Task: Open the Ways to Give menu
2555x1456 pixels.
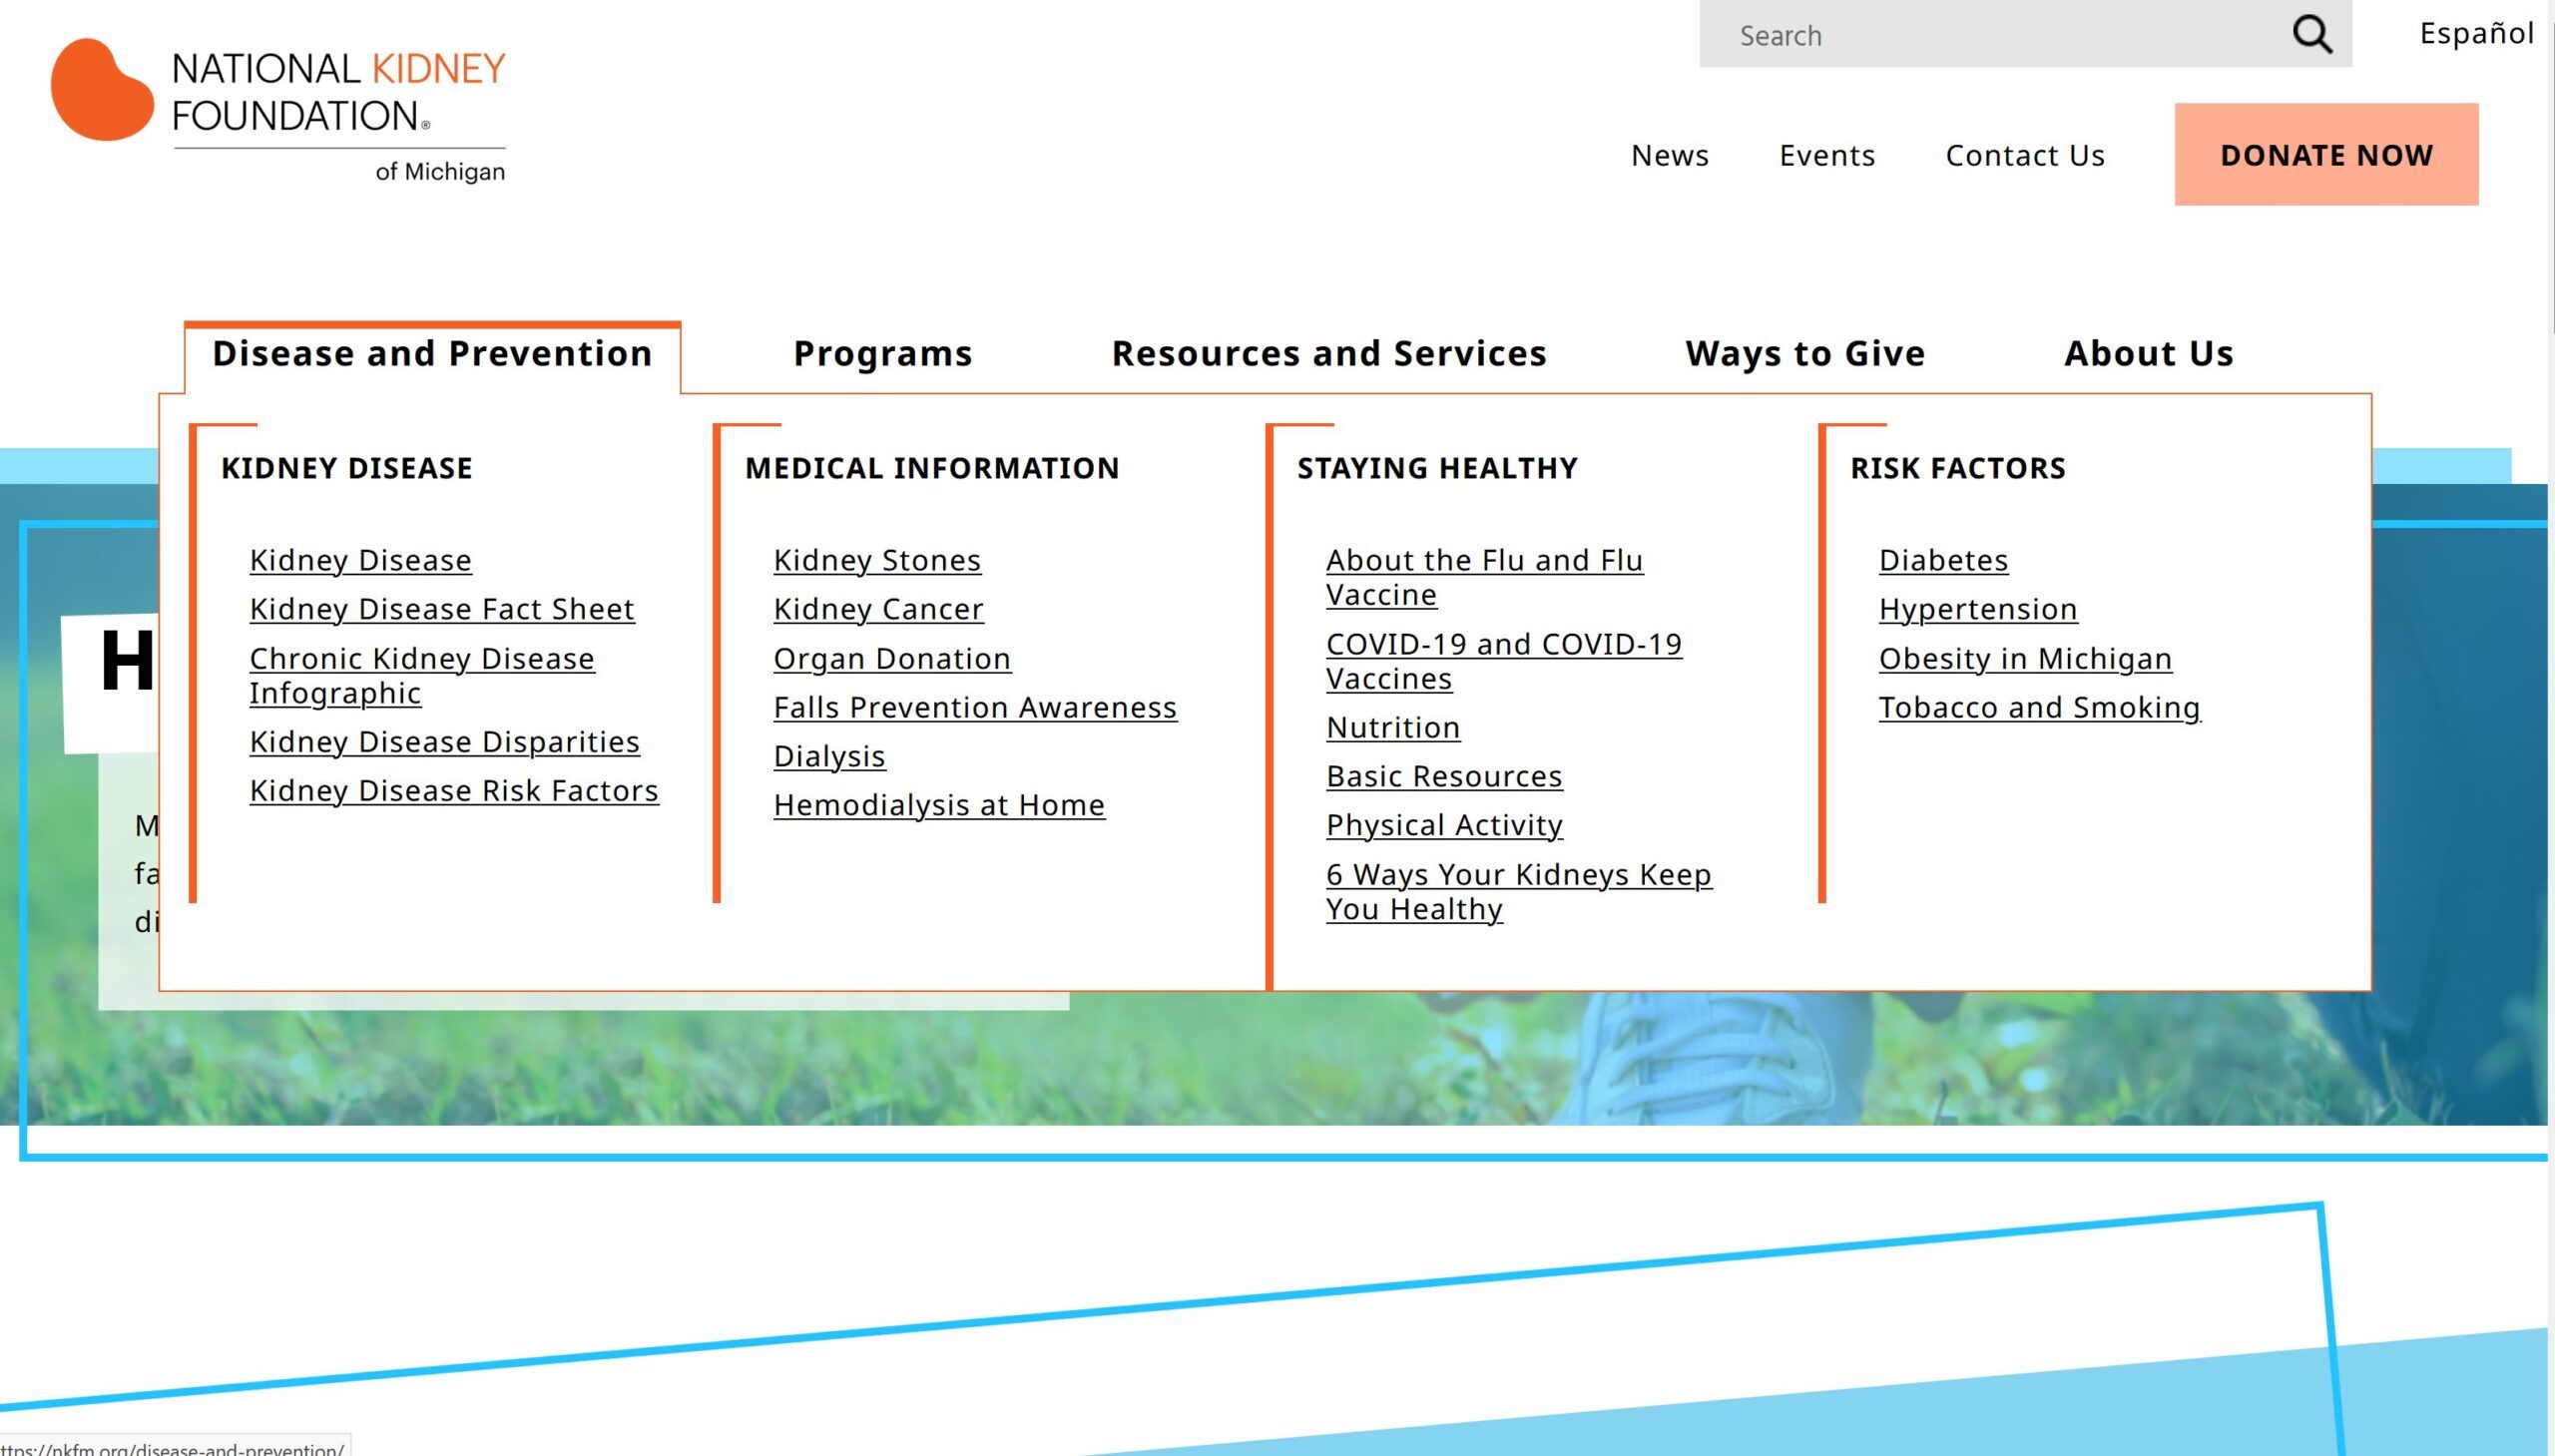Action: 1804,353
